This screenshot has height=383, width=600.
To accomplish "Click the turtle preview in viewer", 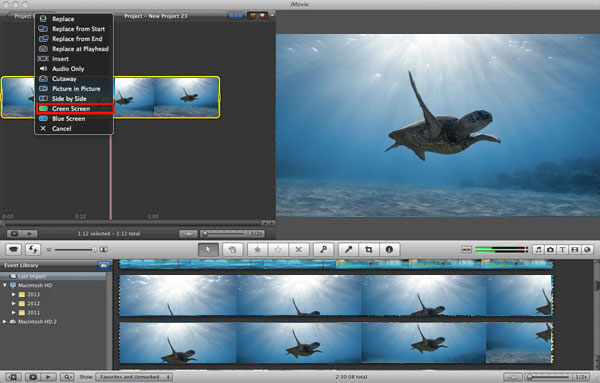I will pyautogui.click(x=438, y=125).
